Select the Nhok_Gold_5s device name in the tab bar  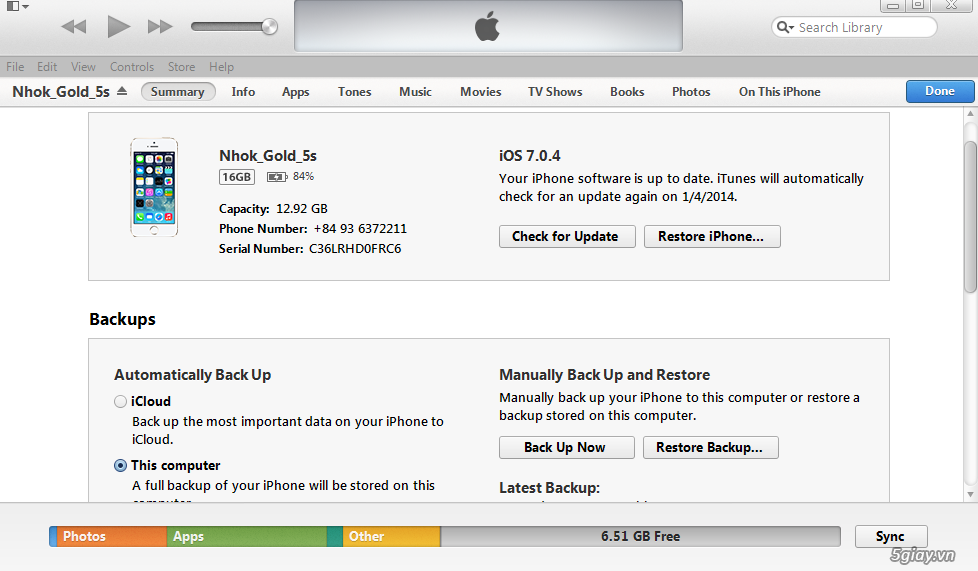pyautogui.click(x=61, y=92)
